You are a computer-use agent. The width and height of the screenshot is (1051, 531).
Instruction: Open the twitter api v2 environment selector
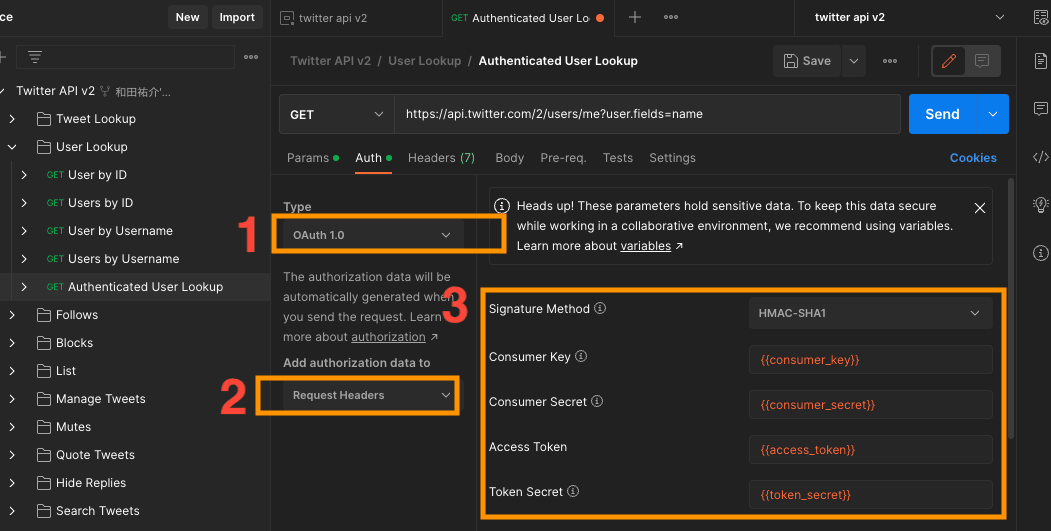click(909, 17)
